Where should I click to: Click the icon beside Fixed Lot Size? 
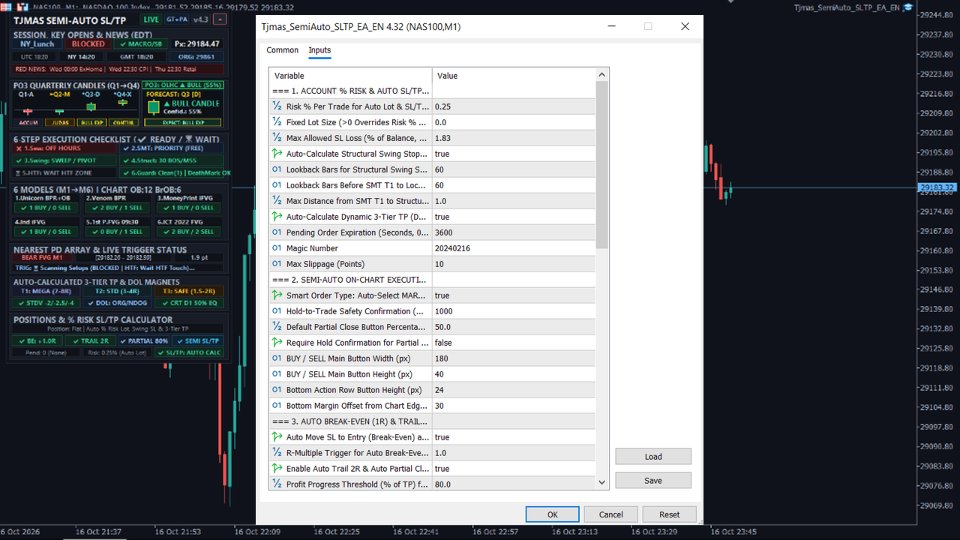pos(277,122)
